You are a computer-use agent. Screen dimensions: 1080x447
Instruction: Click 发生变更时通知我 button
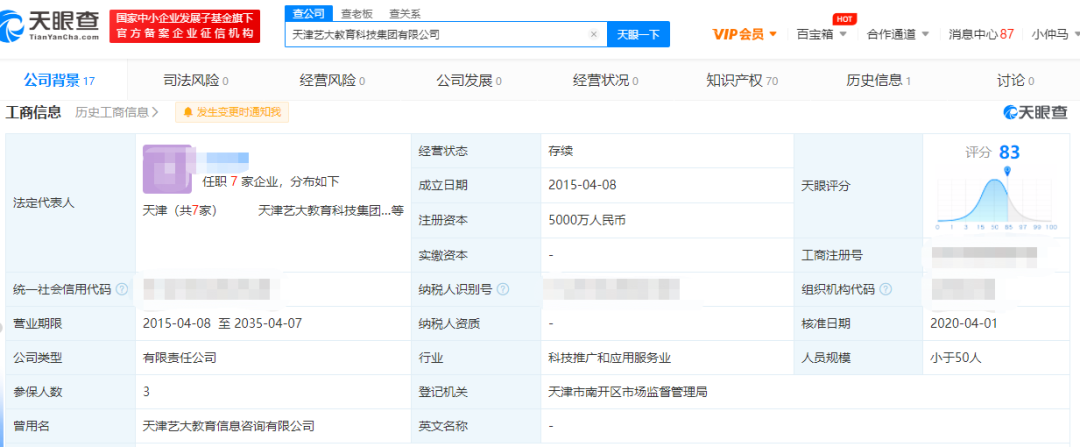pos(232,112)
